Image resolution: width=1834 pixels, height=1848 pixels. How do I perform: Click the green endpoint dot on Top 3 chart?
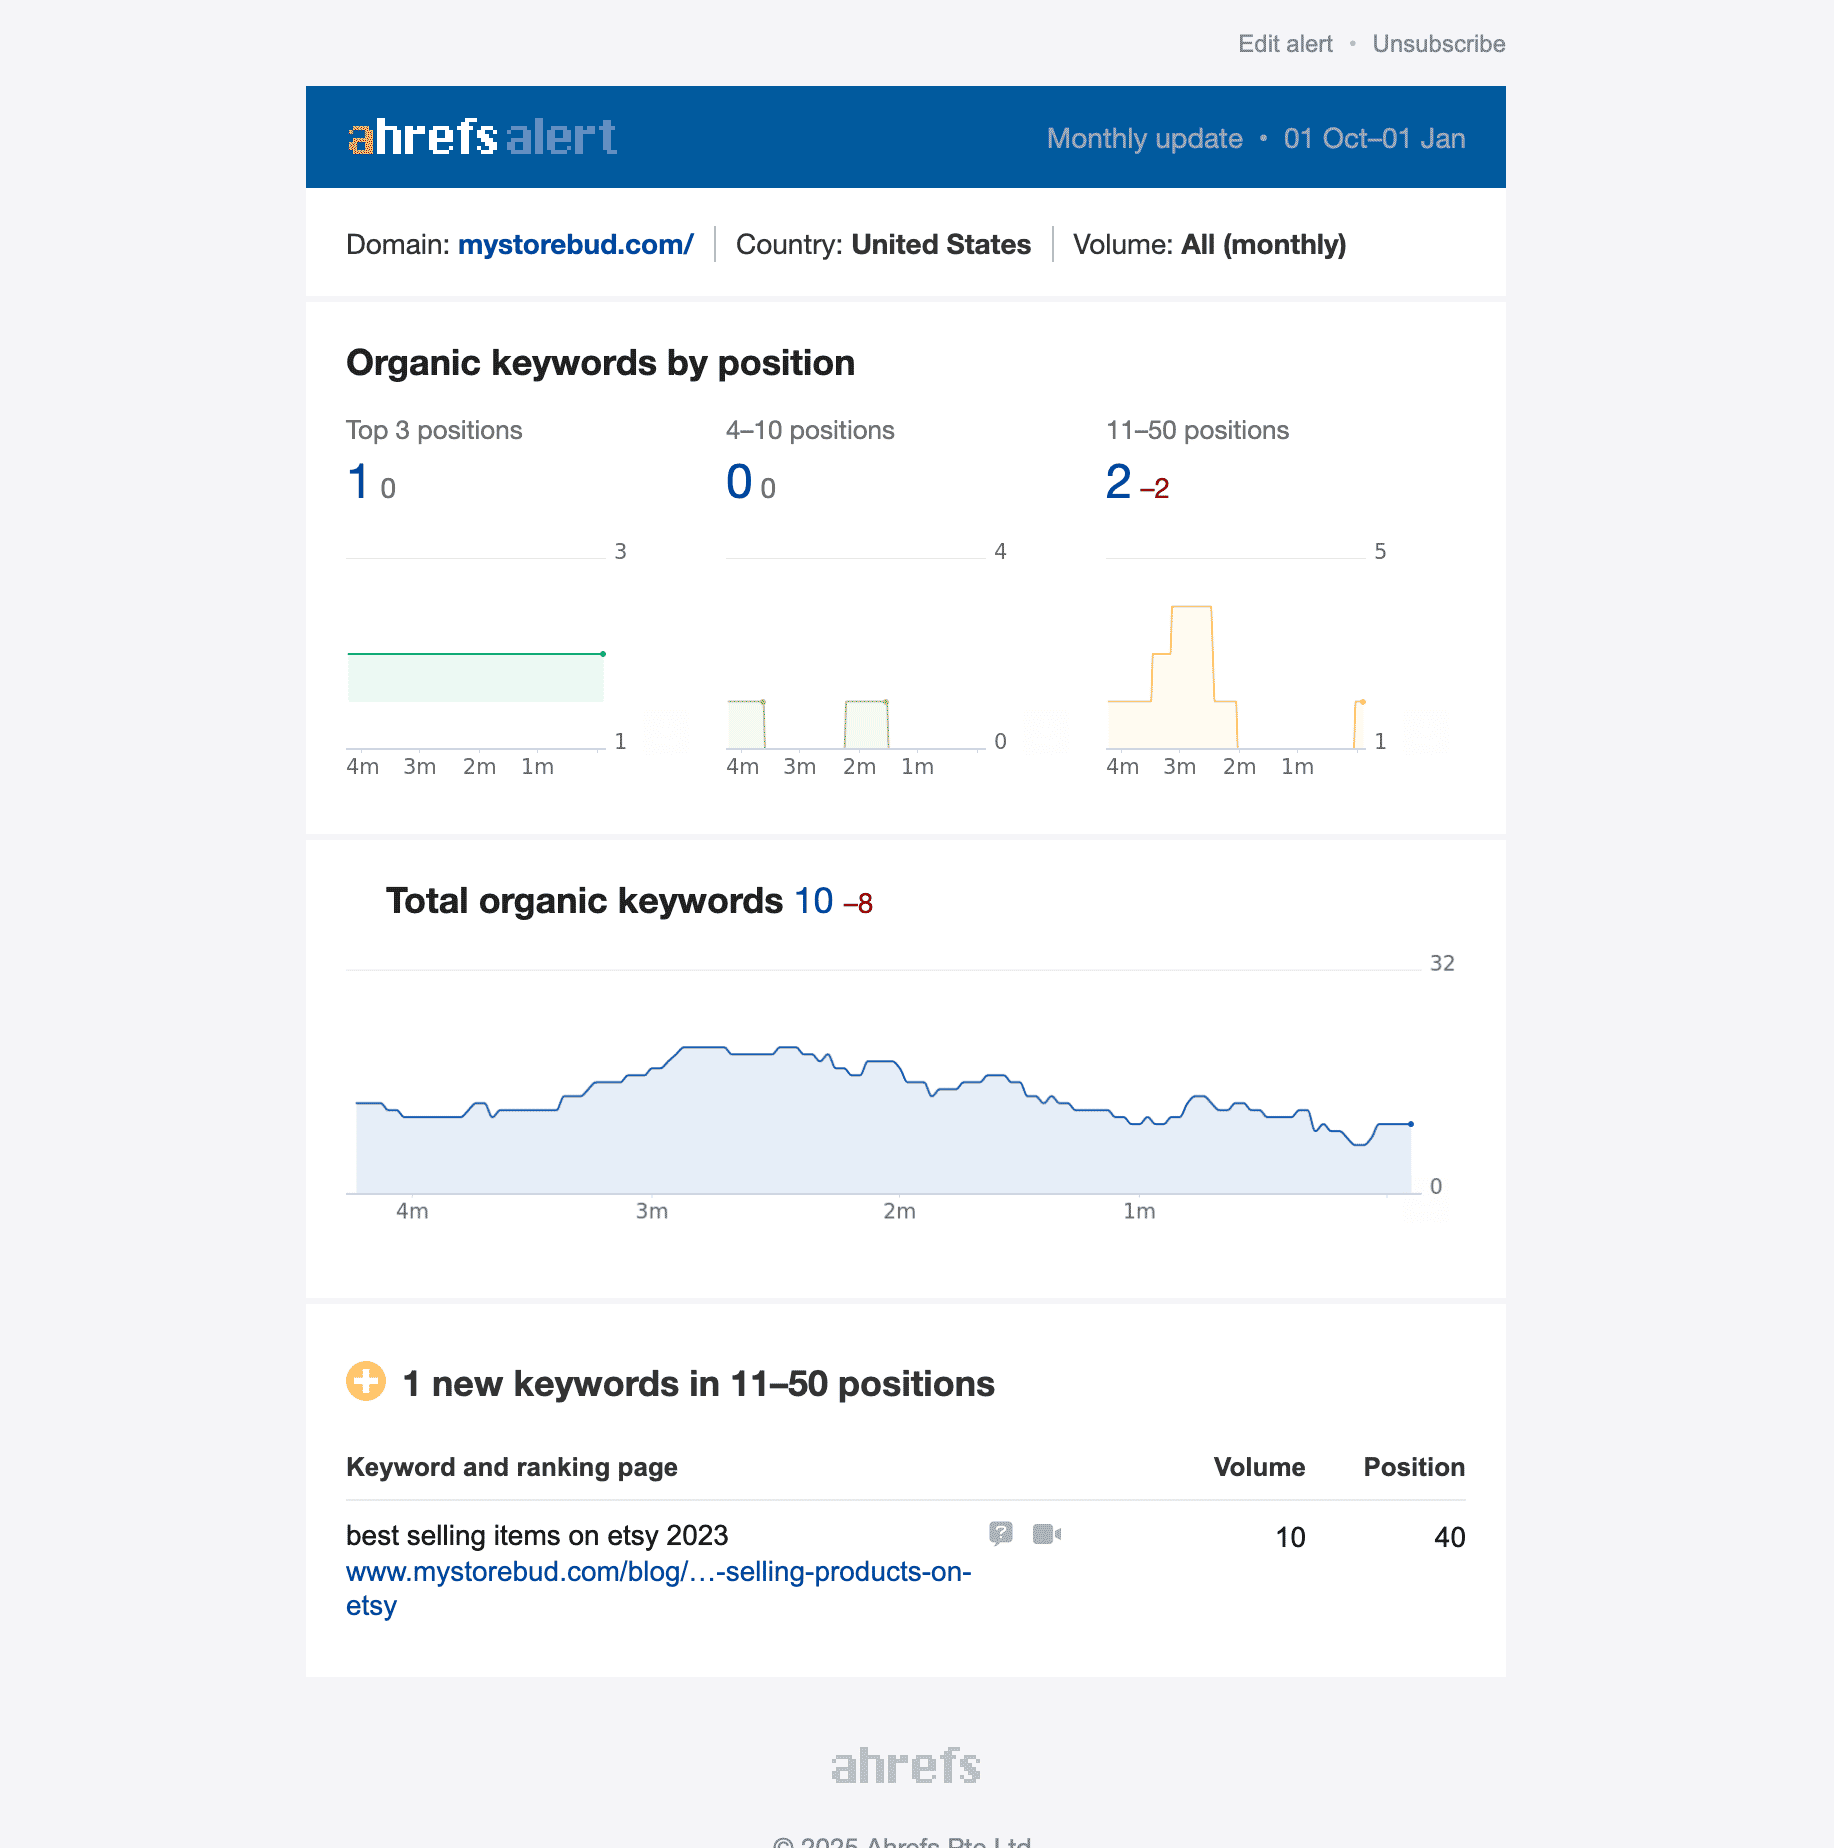tap(603, 654)
